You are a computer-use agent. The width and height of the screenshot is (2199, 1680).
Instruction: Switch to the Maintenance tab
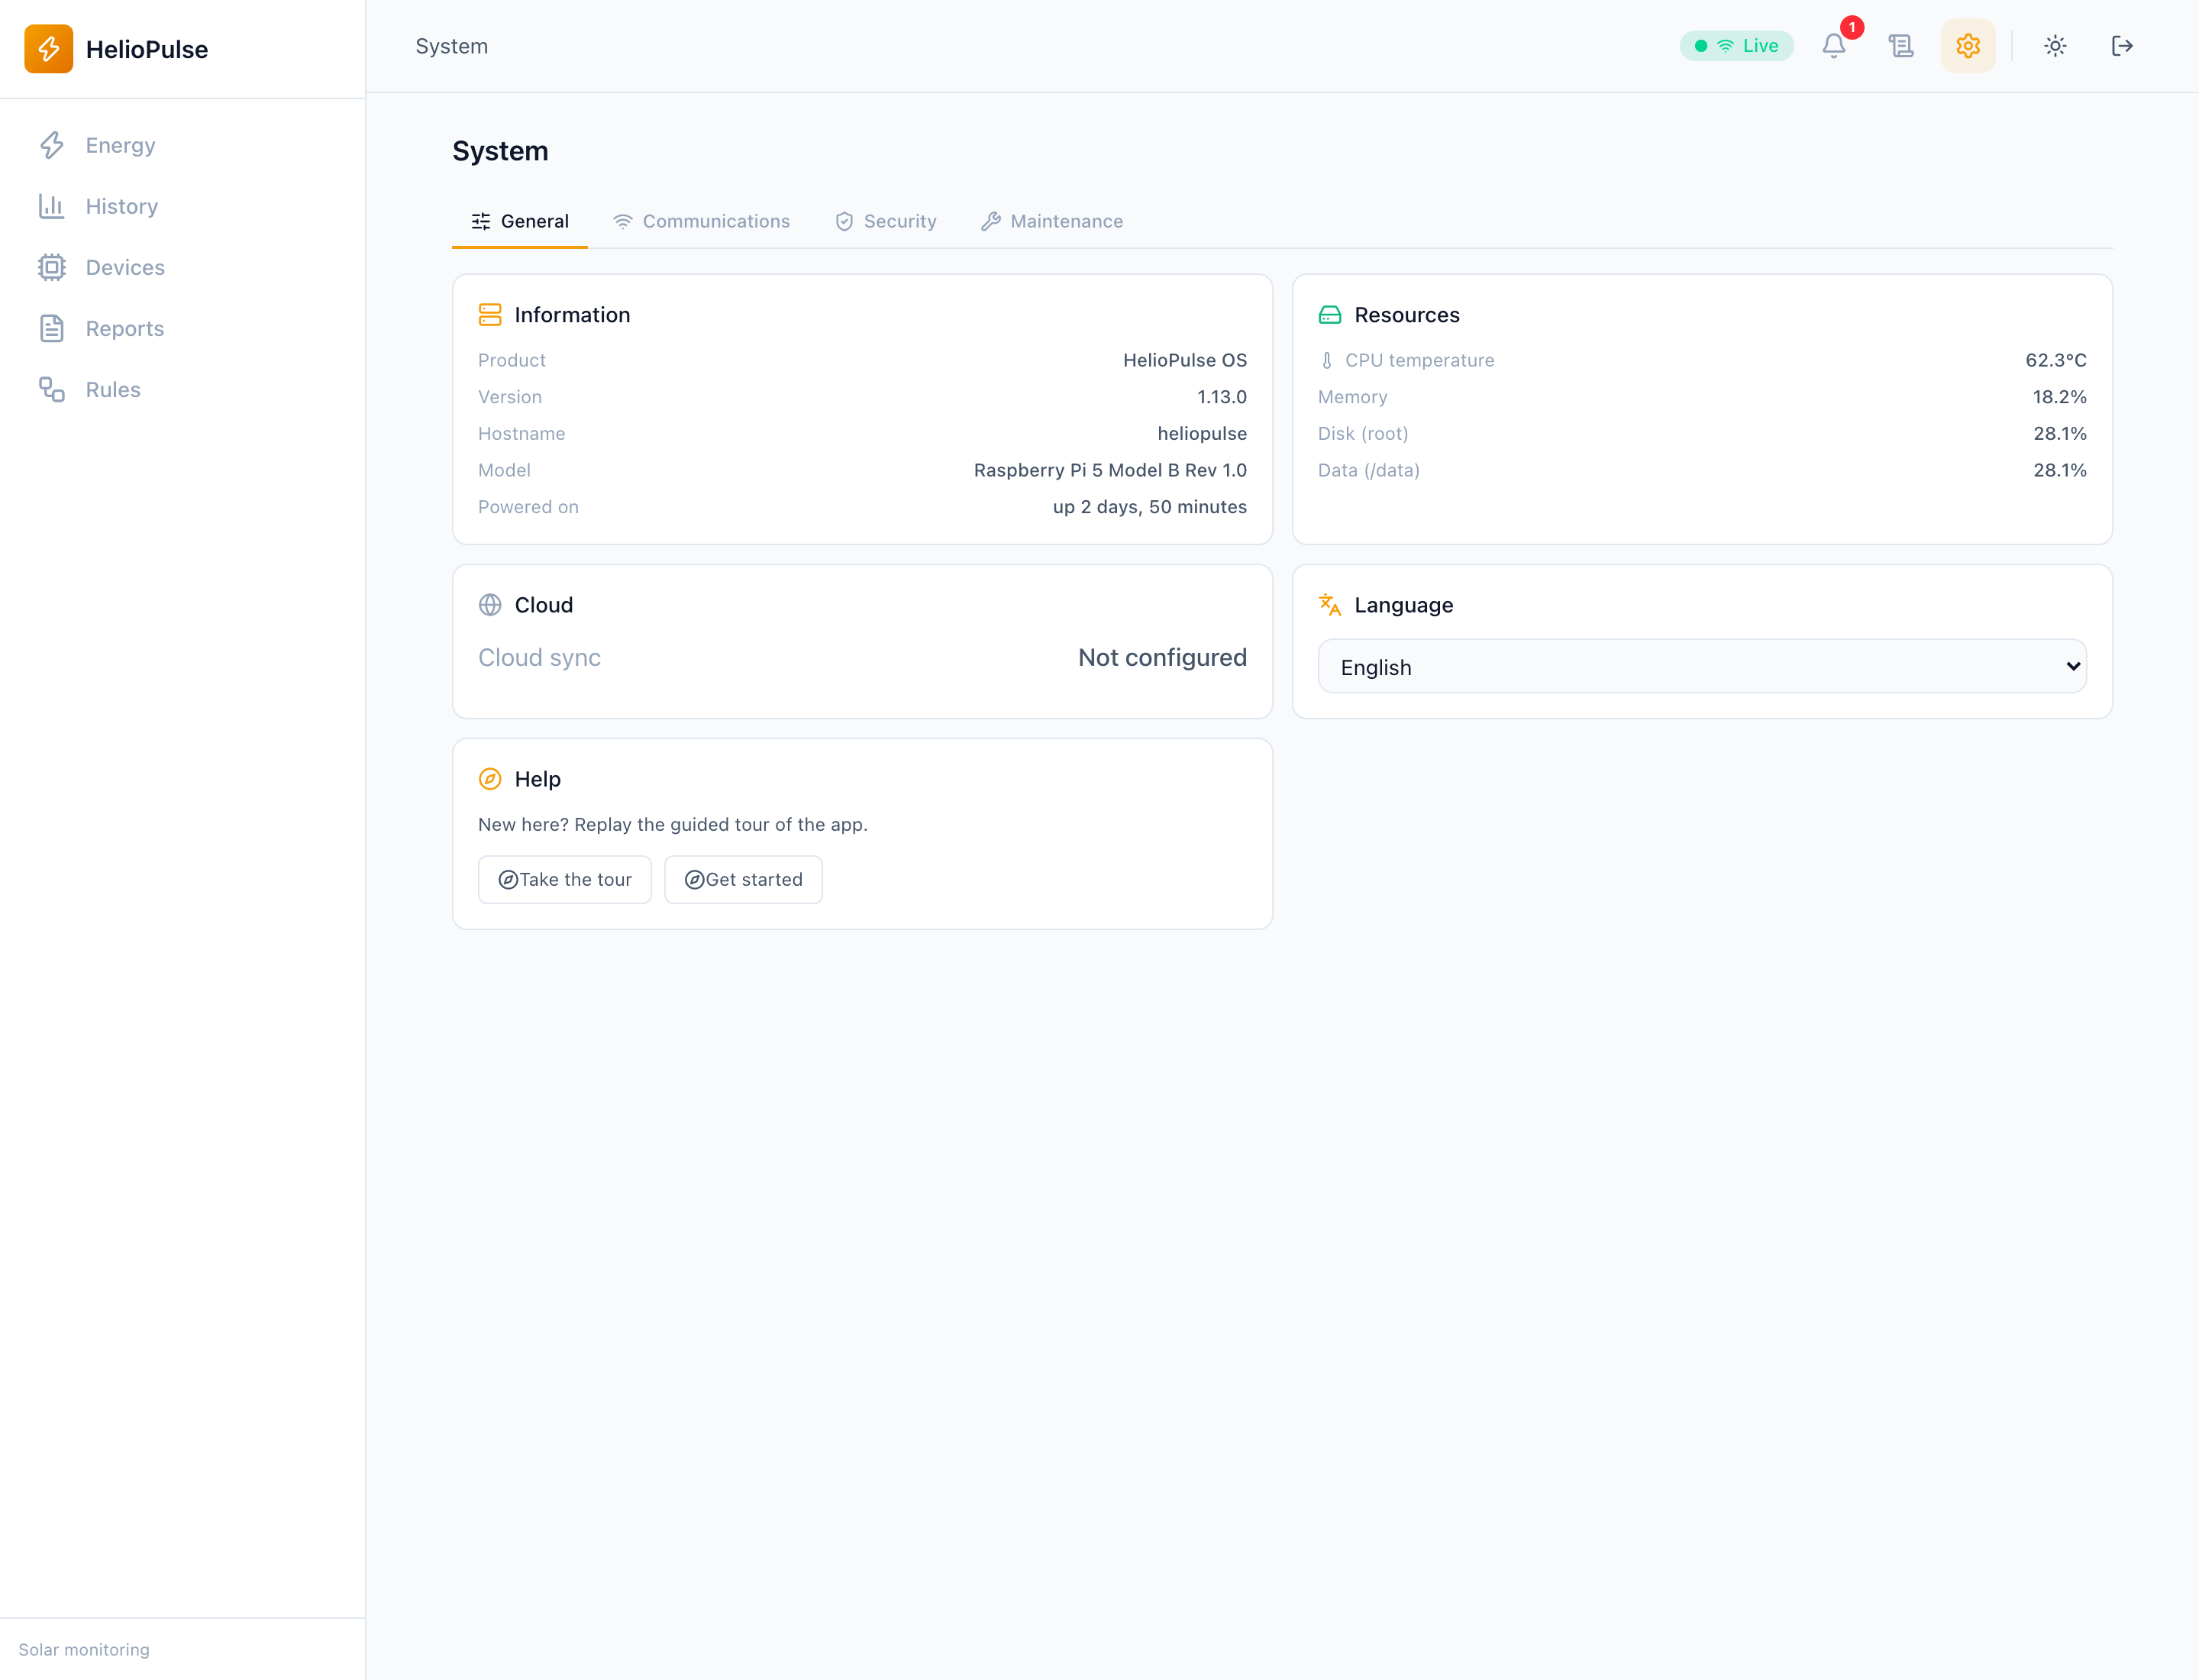(1052, 221)
